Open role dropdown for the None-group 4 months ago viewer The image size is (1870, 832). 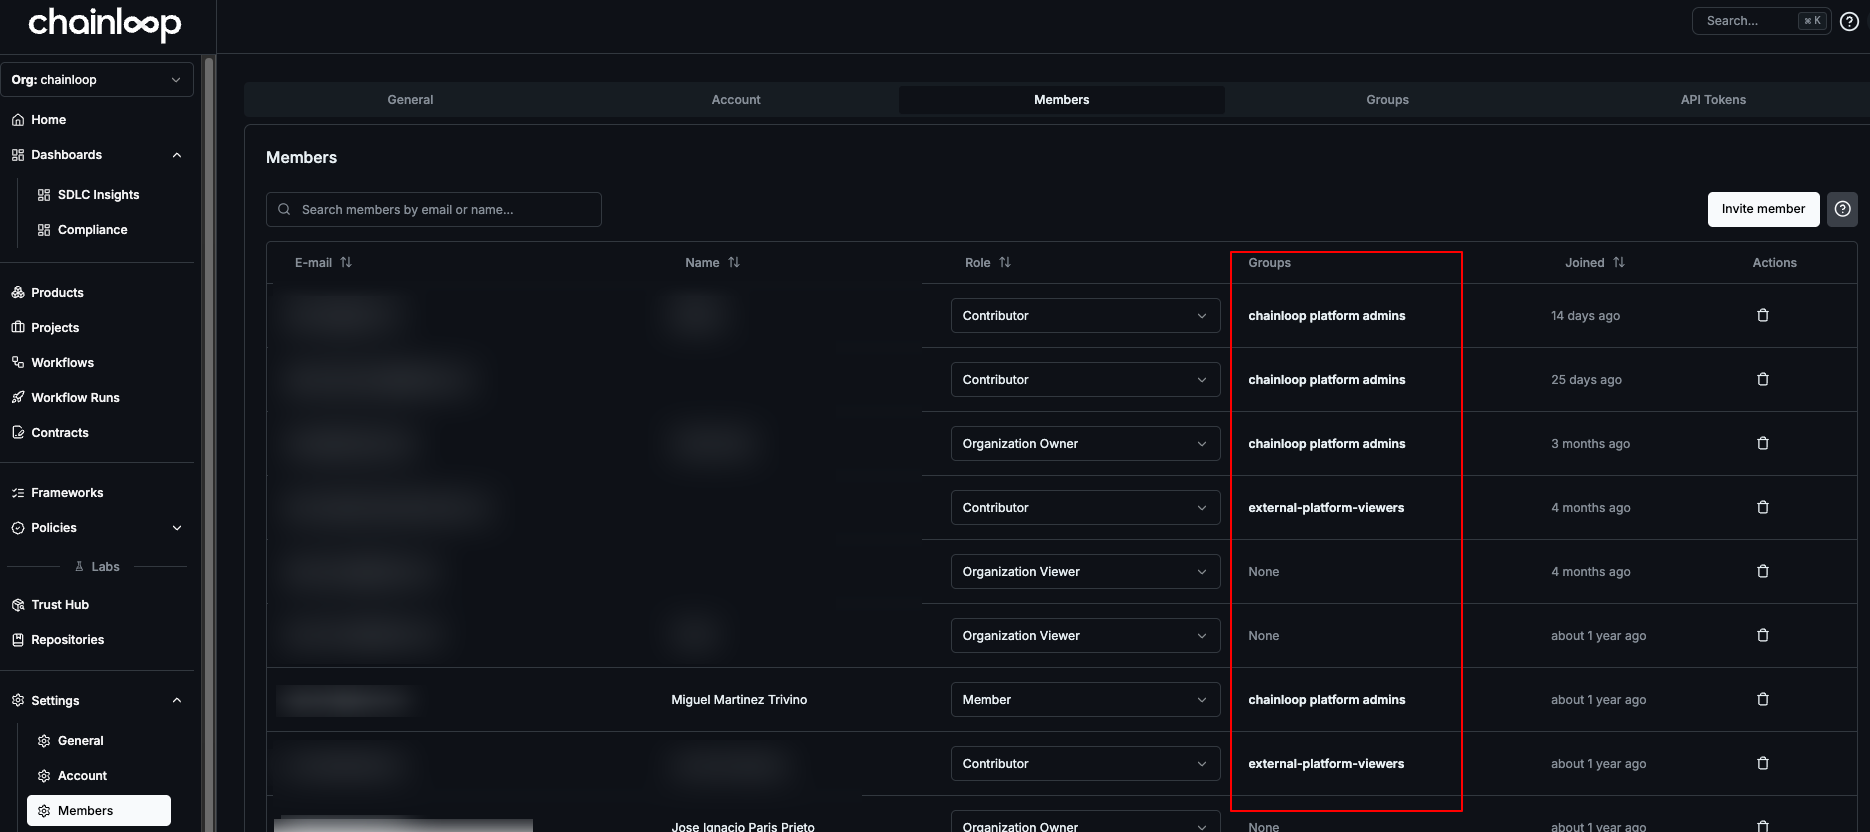1085,571
